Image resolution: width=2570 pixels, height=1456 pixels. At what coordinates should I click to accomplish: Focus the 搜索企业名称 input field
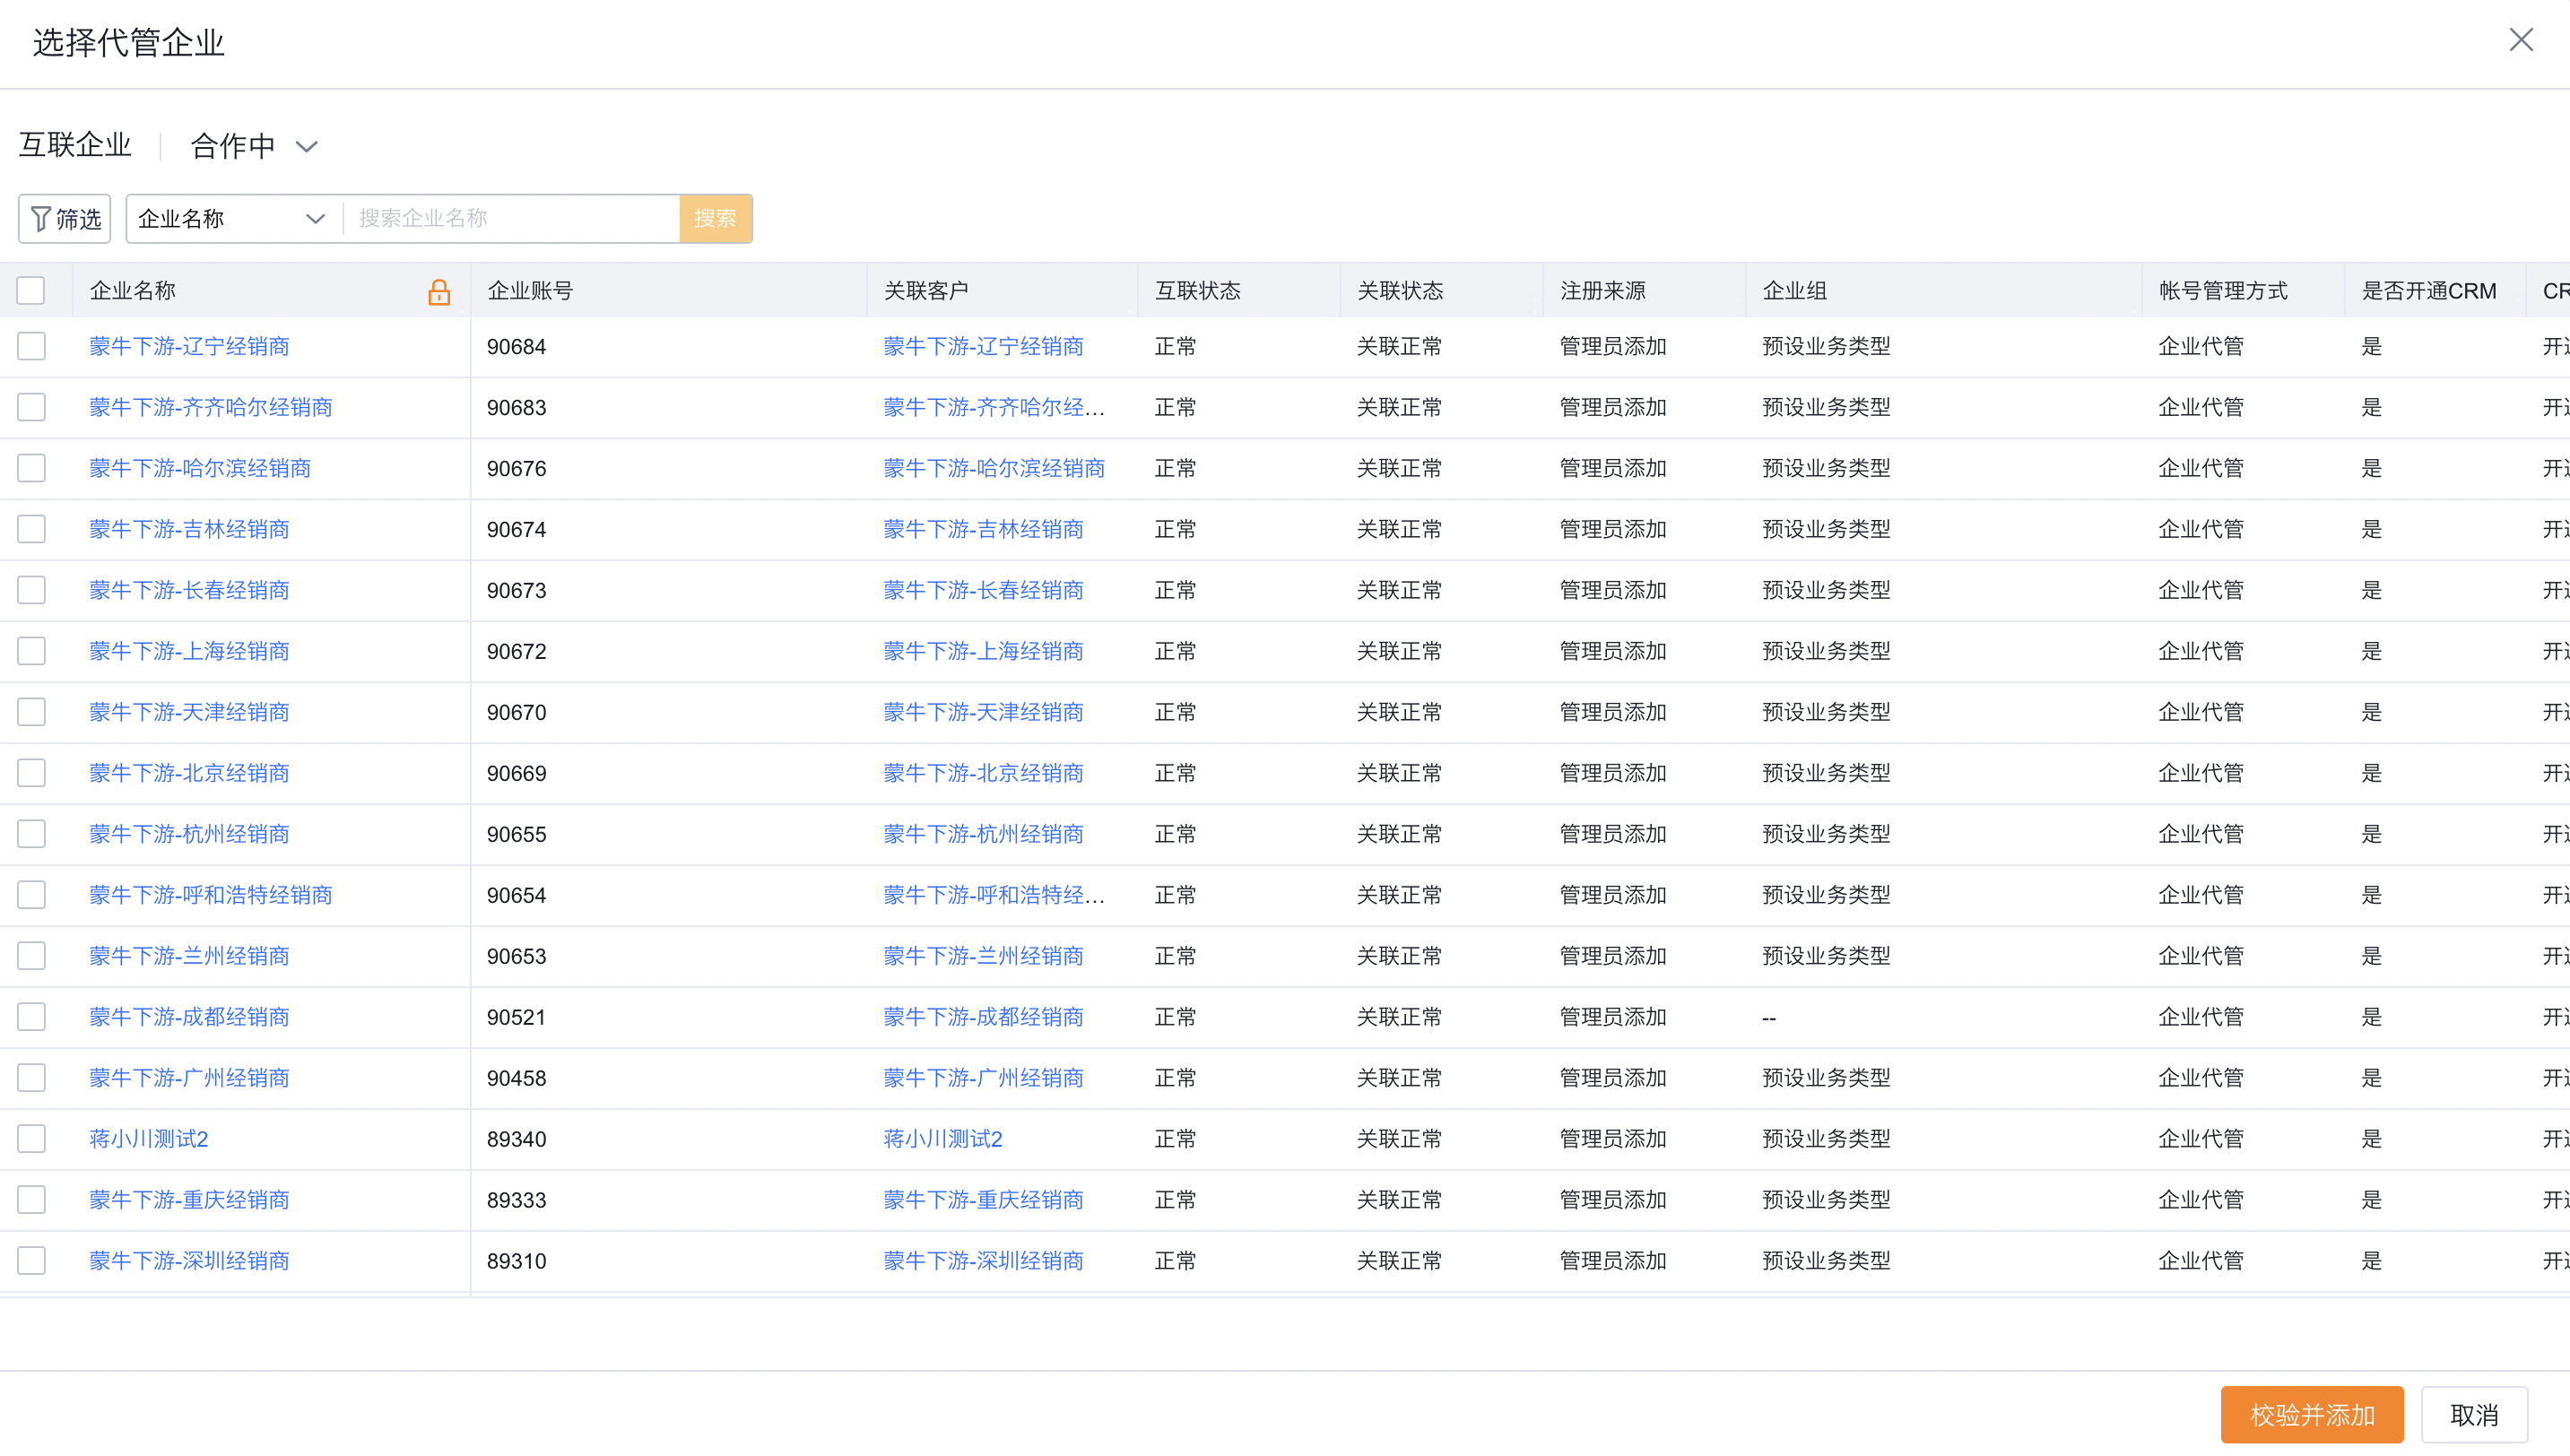pyautogui.click(x=512, y=218)
